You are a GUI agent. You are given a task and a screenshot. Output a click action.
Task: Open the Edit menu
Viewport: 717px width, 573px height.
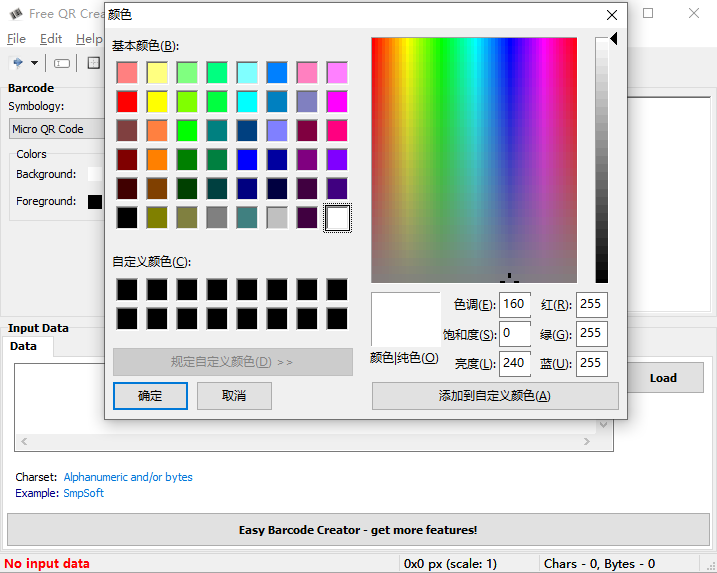click(51, 39)
